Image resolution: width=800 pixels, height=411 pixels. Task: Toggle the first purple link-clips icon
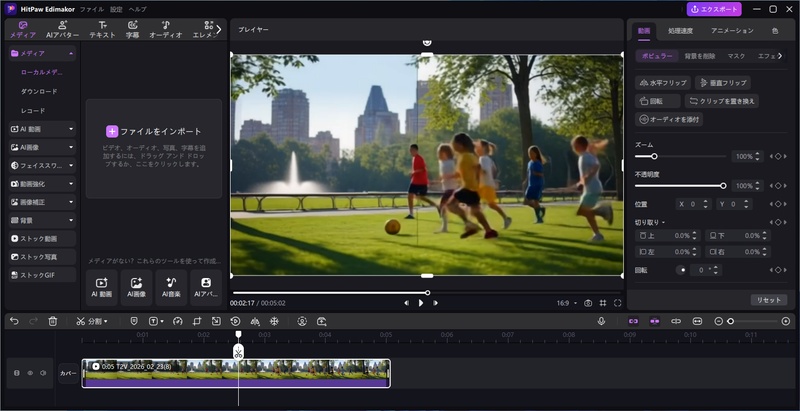pos(633,321)
